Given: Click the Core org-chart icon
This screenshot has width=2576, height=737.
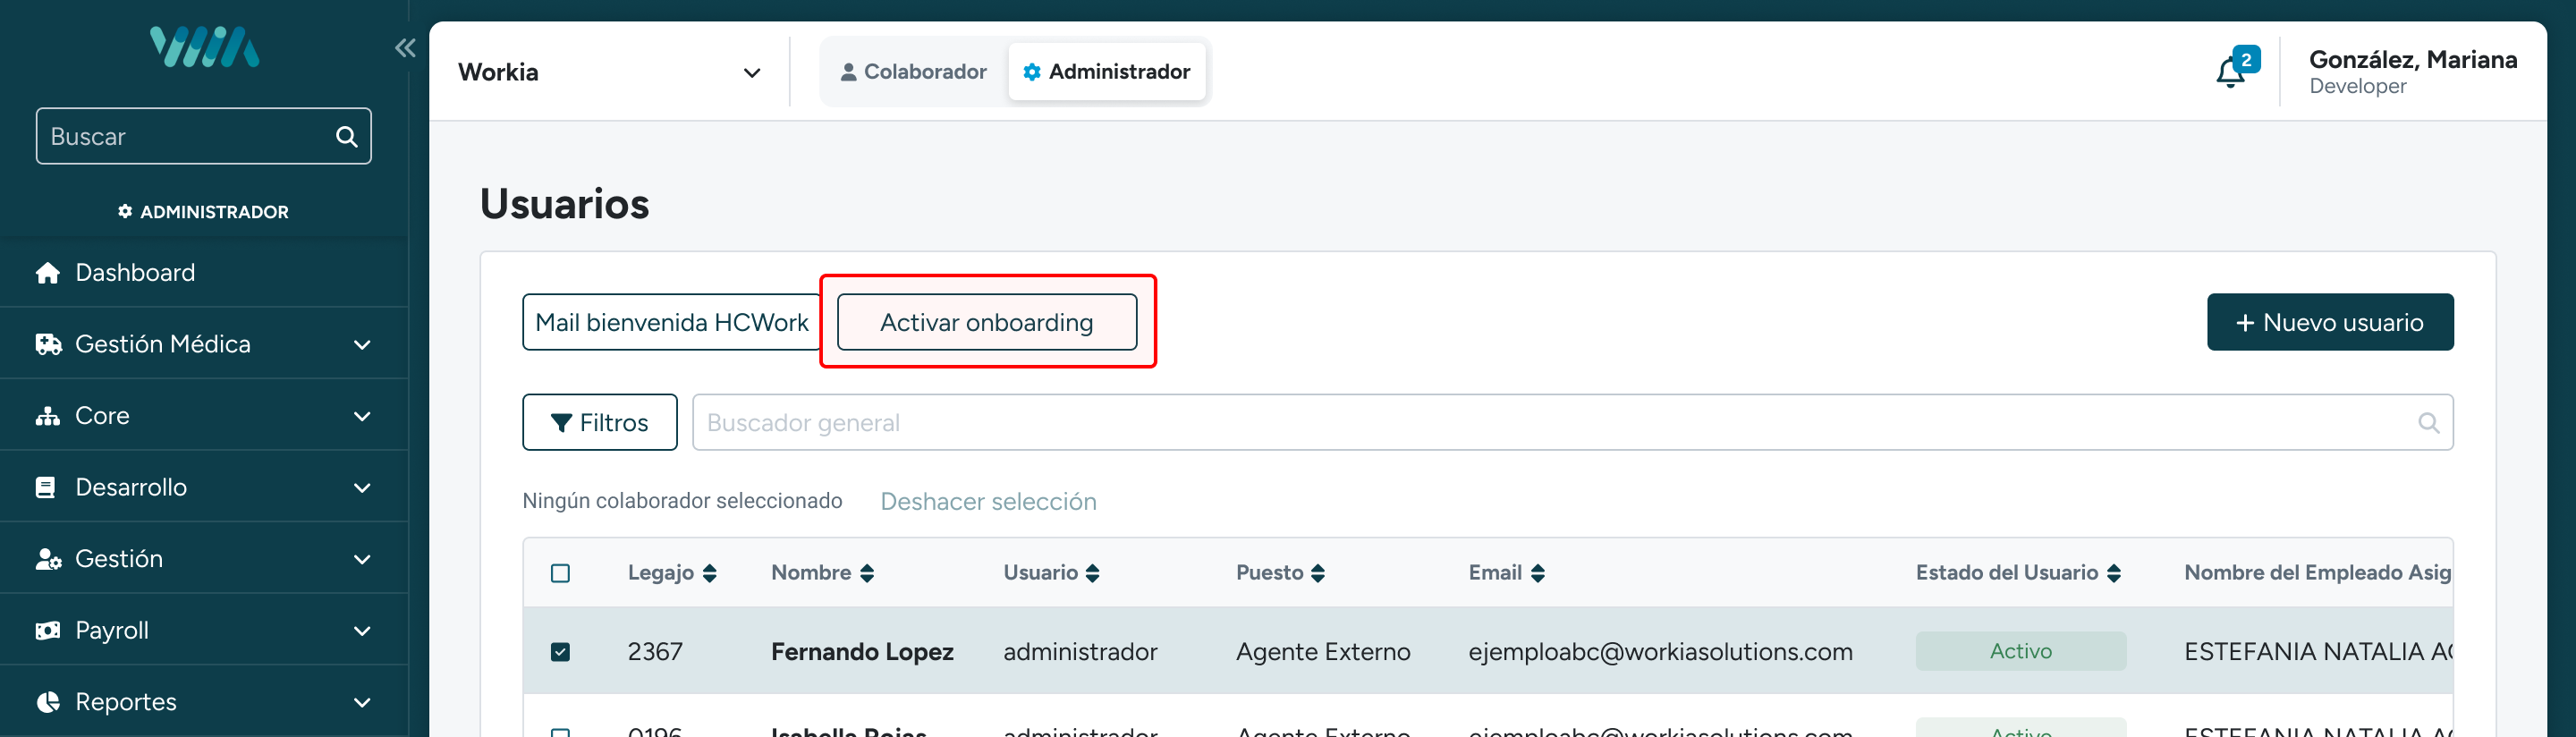Looking at the screenshot, I should (x=47, y=416).
